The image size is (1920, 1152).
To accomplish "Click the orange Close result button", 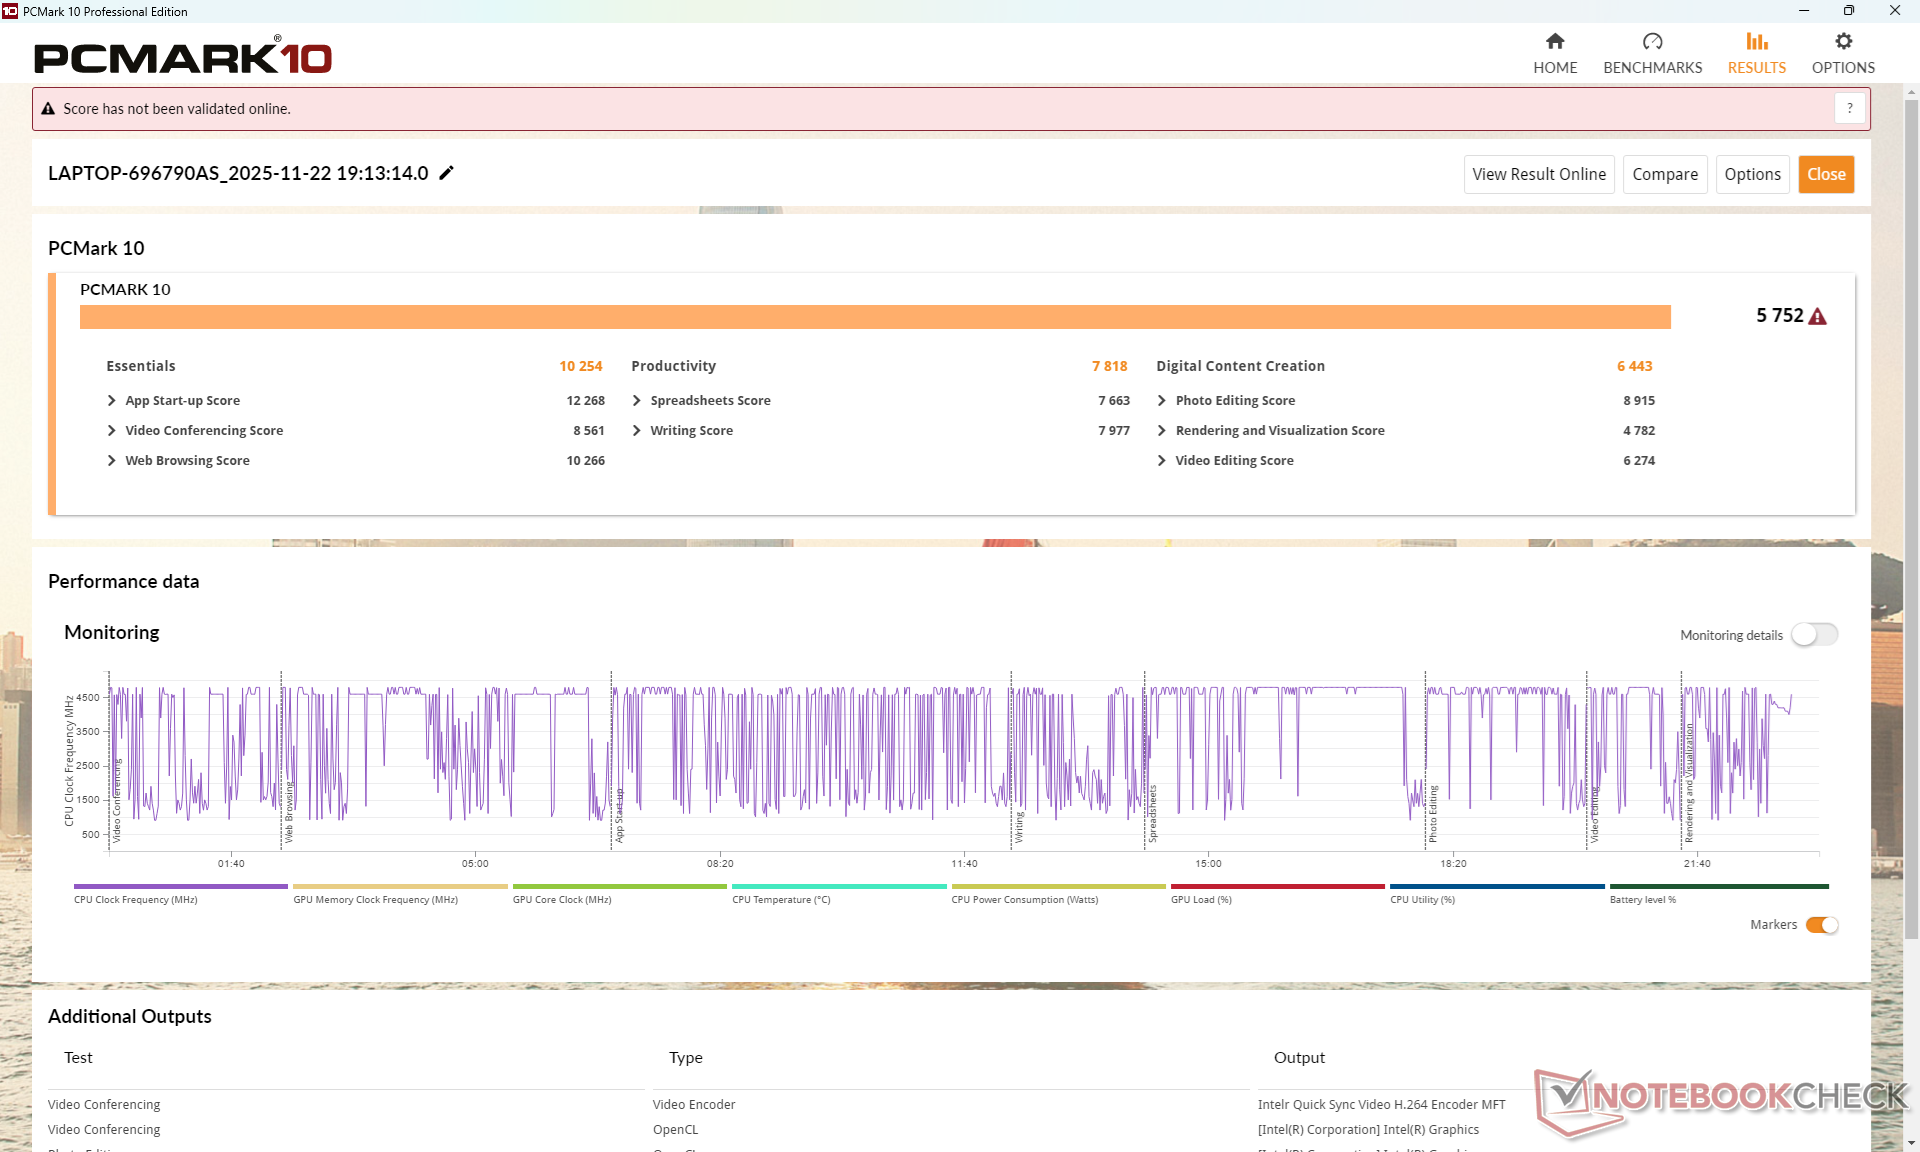I will coord(1826,174).
